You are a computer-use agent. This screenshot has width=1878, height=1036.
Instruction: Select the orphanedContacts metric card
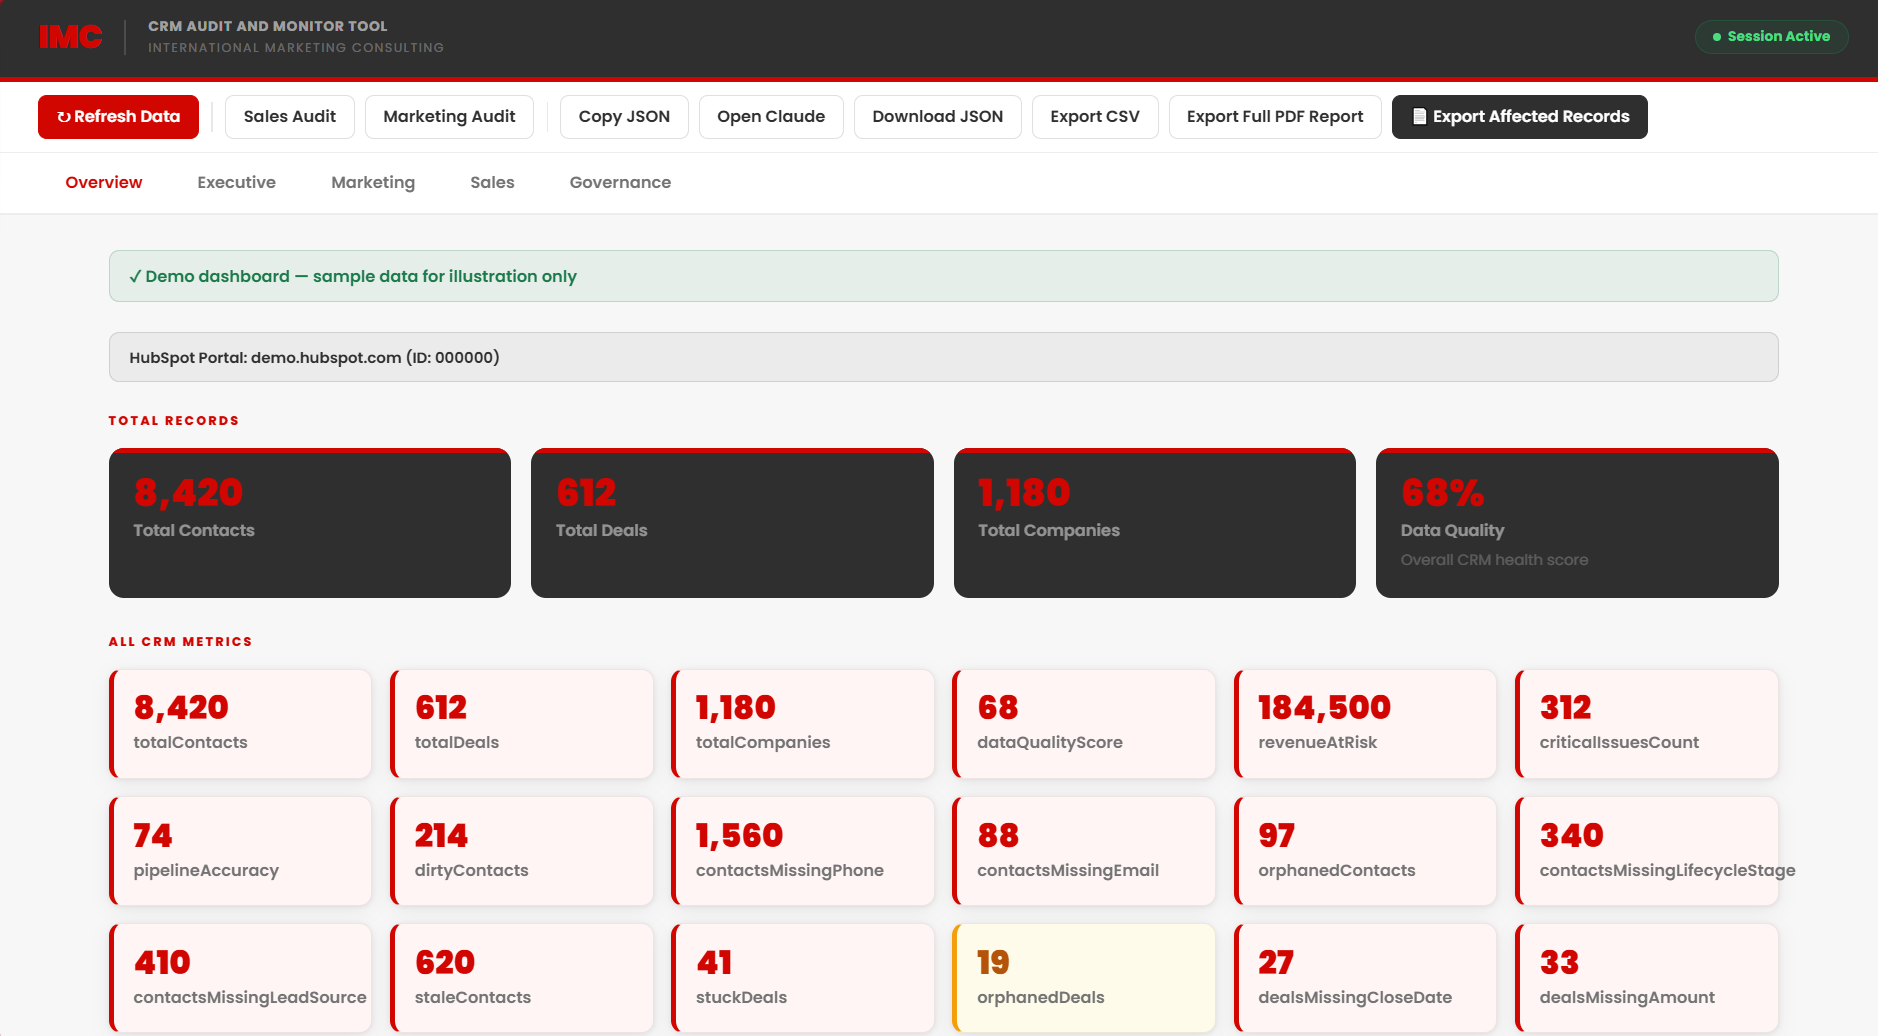[x=1365, y=851]
